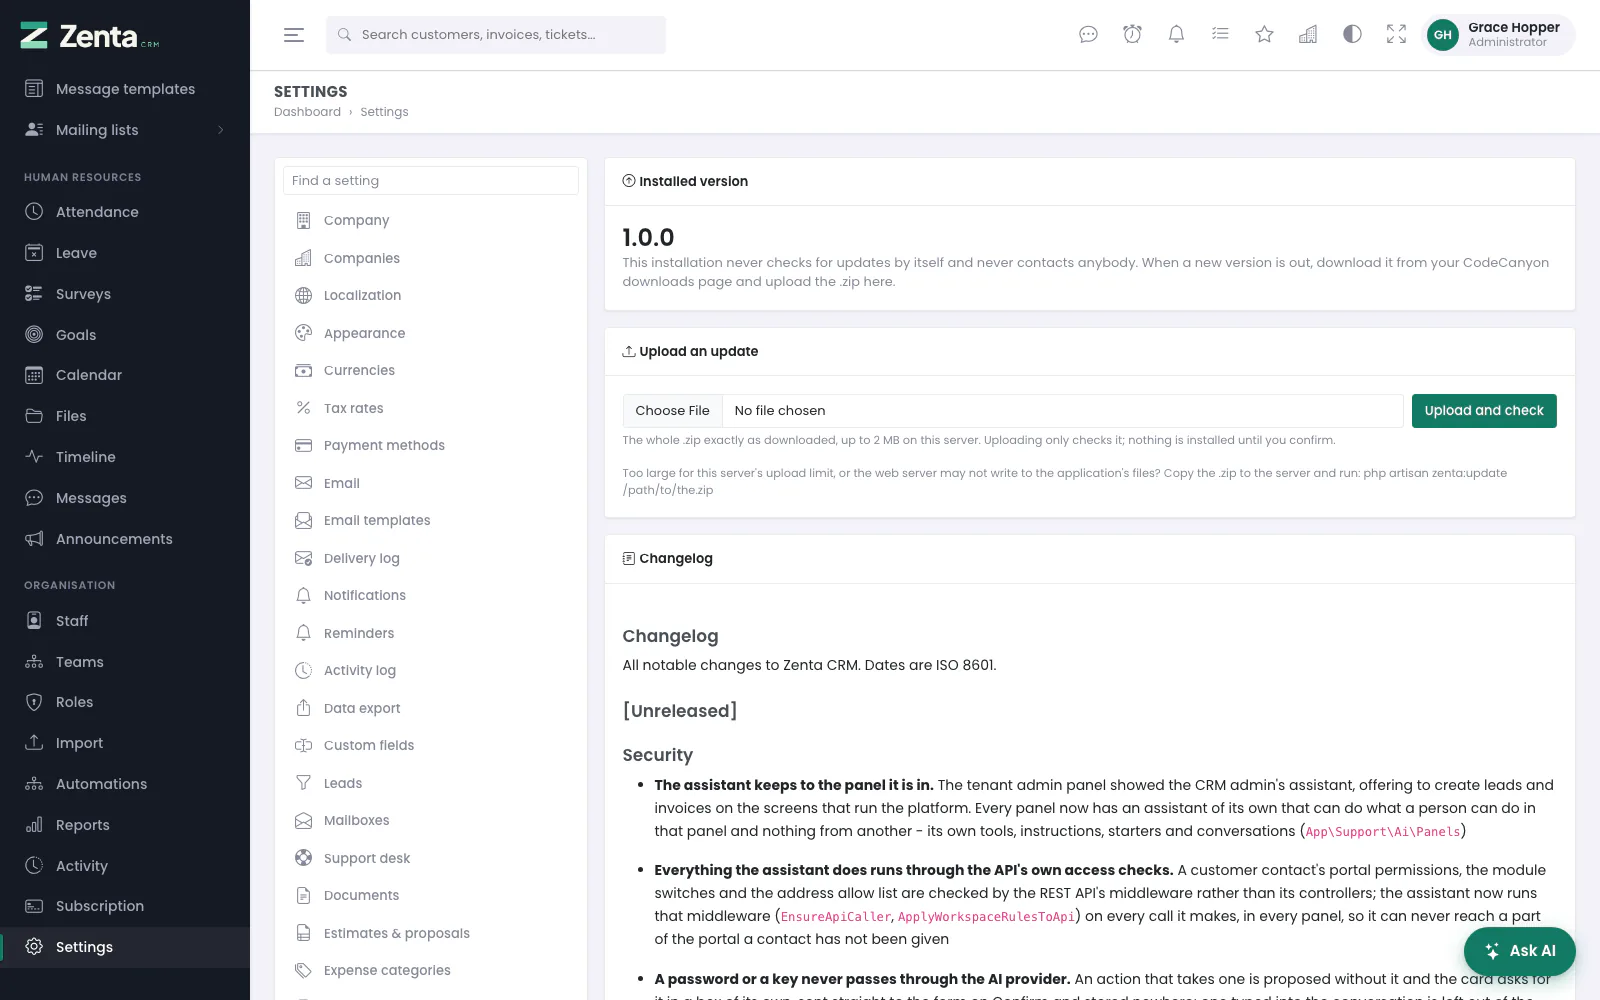
Task: Open the notifications bell in top bar
Action: [x=1176, y=35]
